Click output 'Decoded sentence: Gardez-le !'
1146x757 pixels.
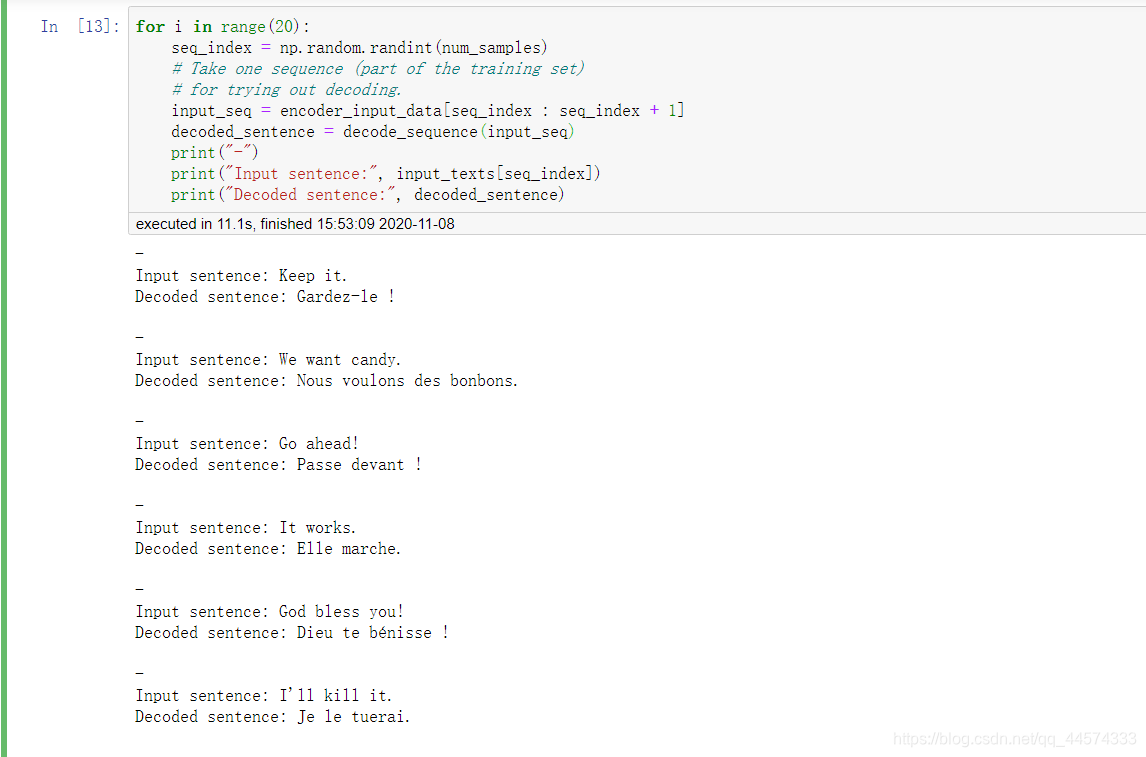coord(265,297)
